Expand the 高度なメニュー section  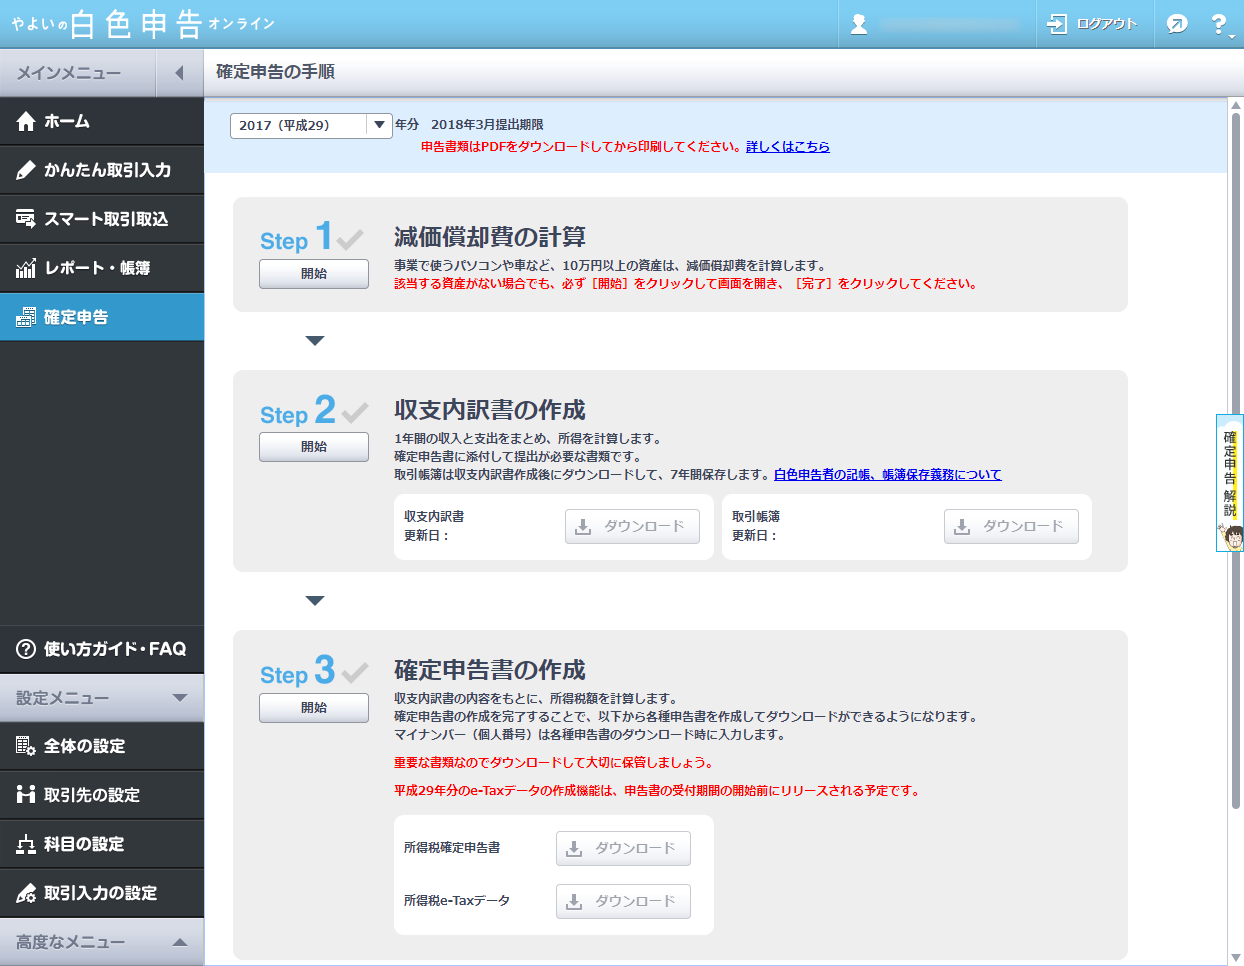(x=180, y=942)
